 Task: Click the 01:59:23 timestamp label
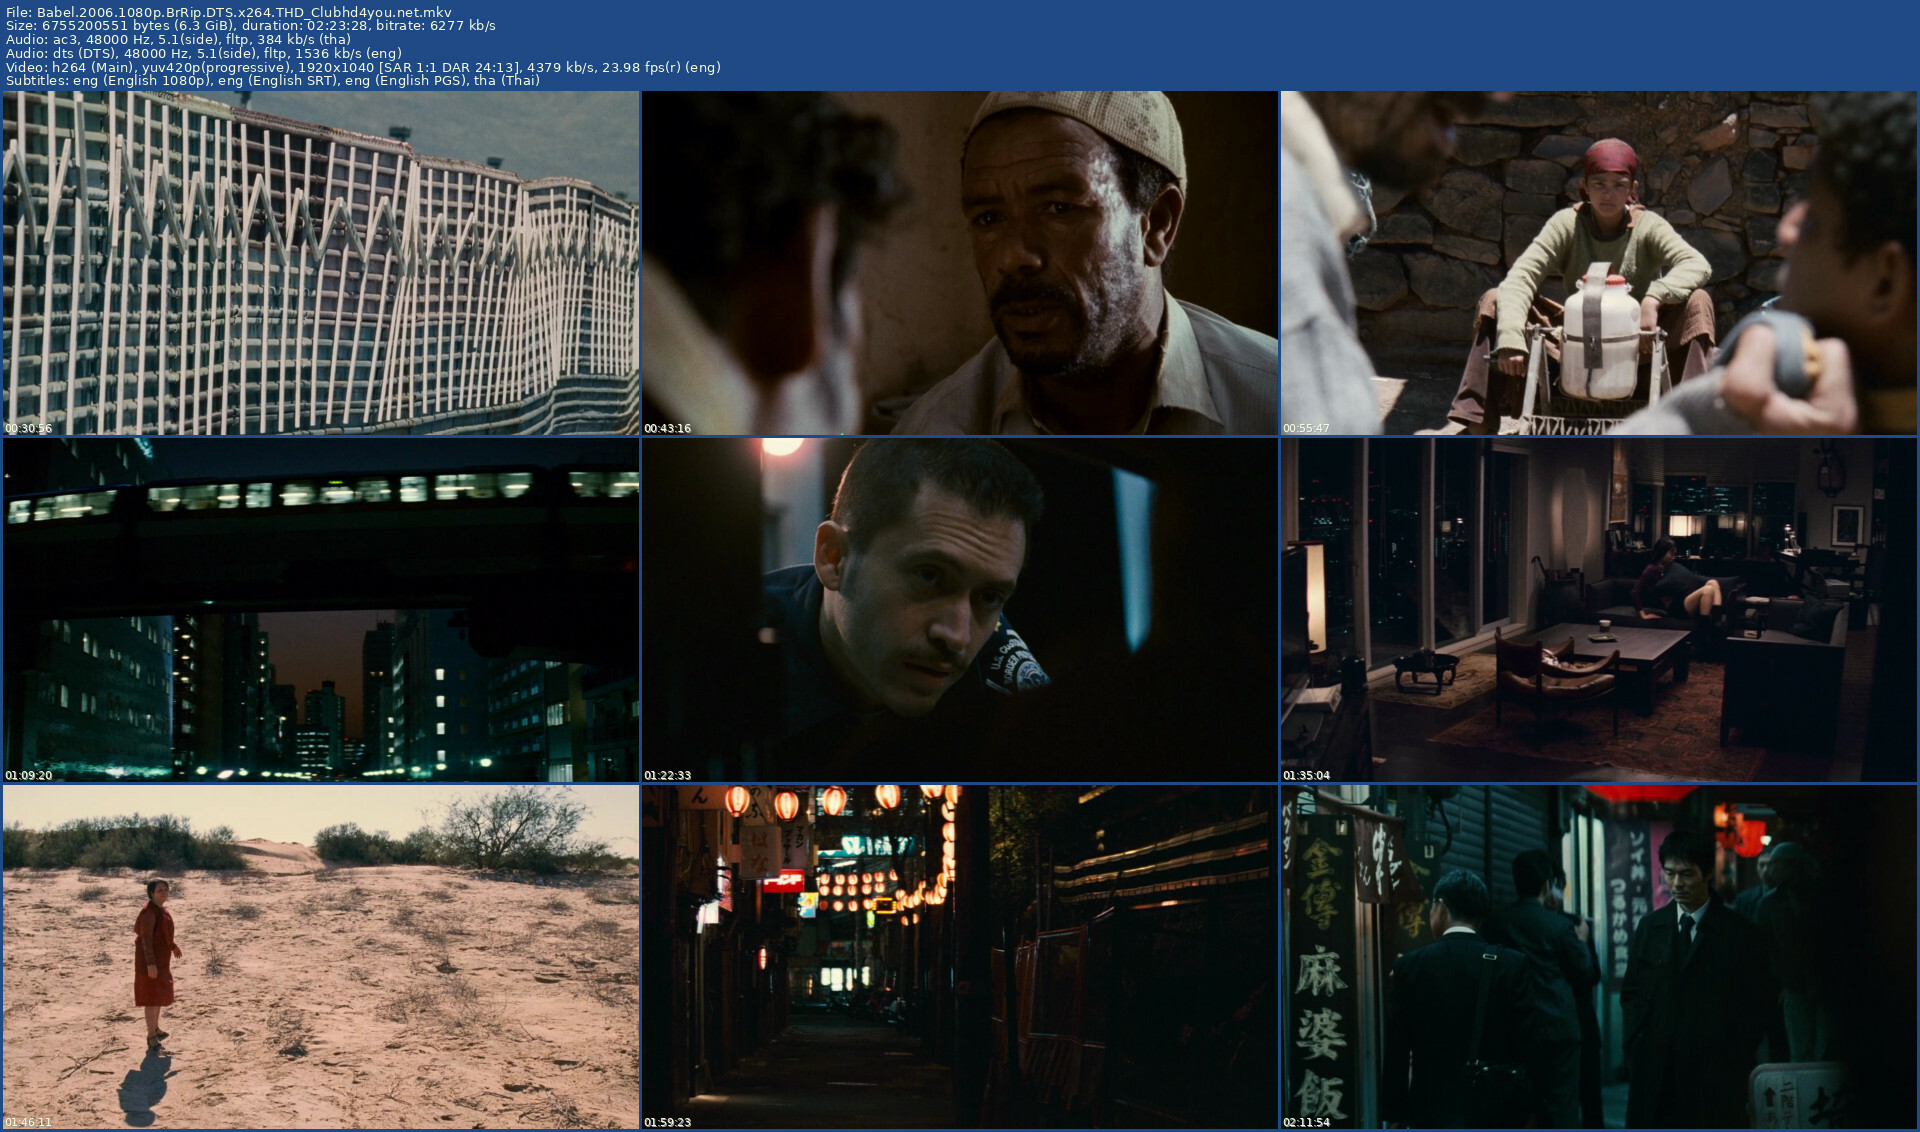[x=667, y=1122]
